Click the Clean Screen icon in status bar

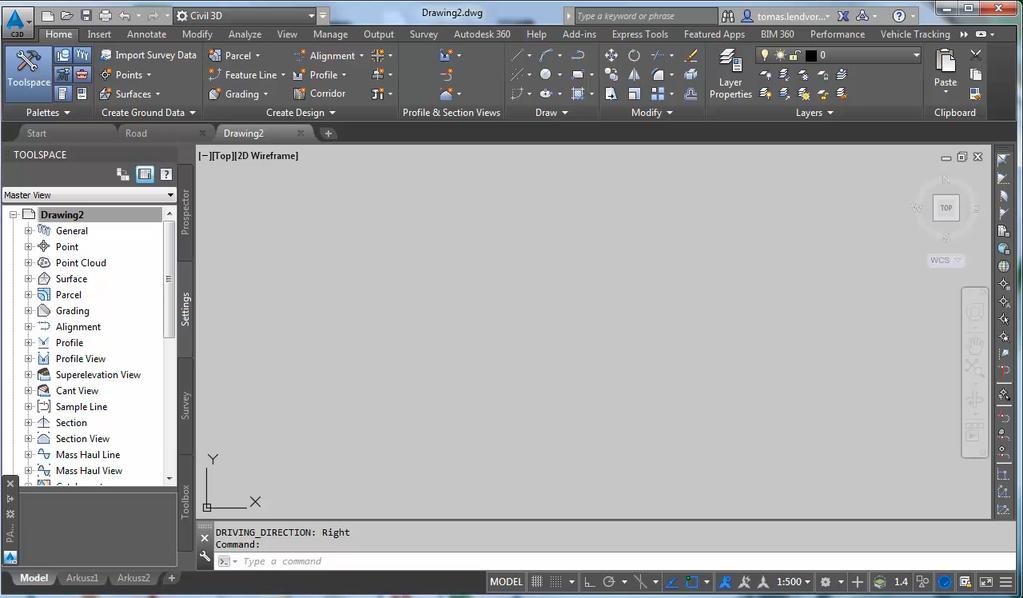click(x=986, y=582)
